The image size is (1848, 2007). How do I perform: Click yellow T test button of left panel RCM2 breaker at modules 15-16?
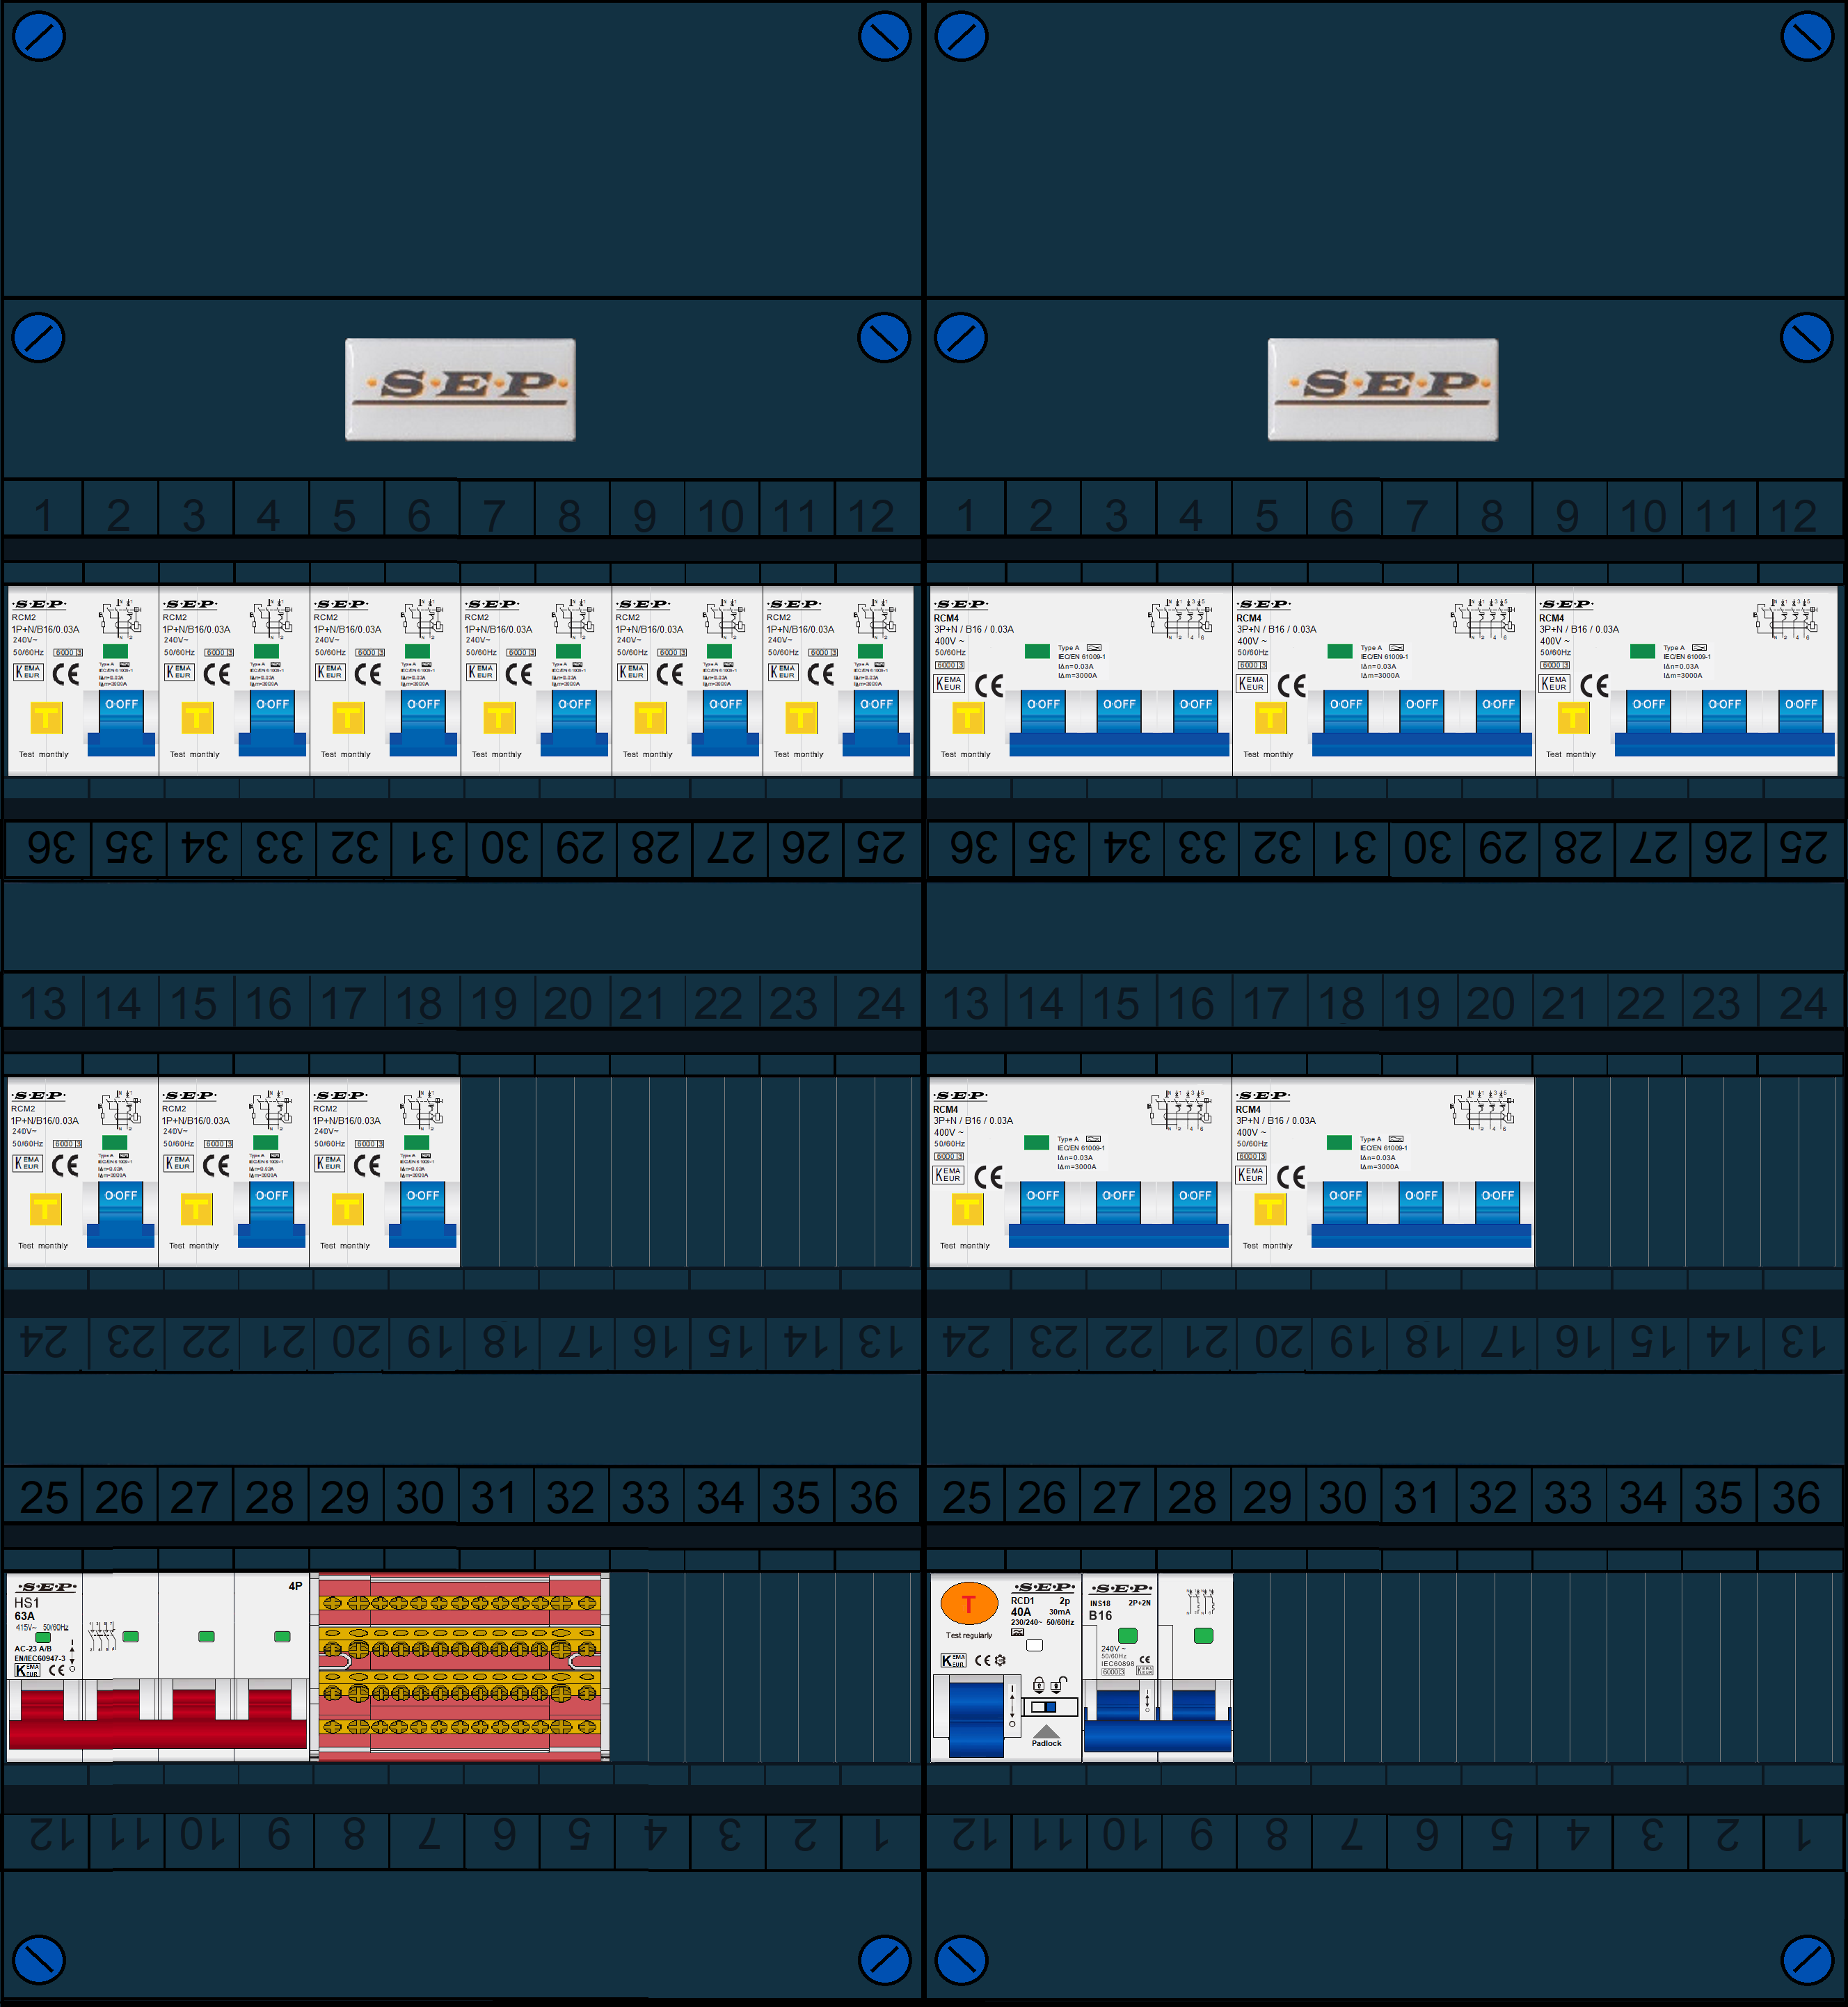196,1208
